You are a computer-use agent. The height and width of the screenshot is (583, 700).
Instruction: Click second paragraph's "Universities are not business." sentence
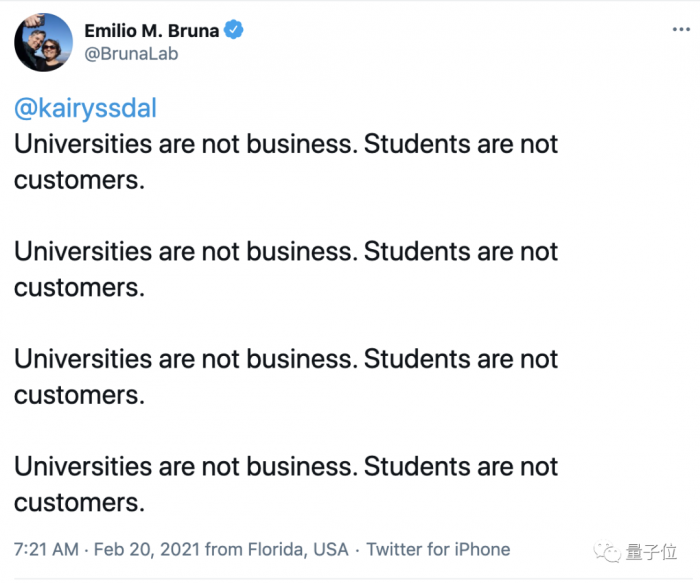pyautogui.click(x=185, y=252)
